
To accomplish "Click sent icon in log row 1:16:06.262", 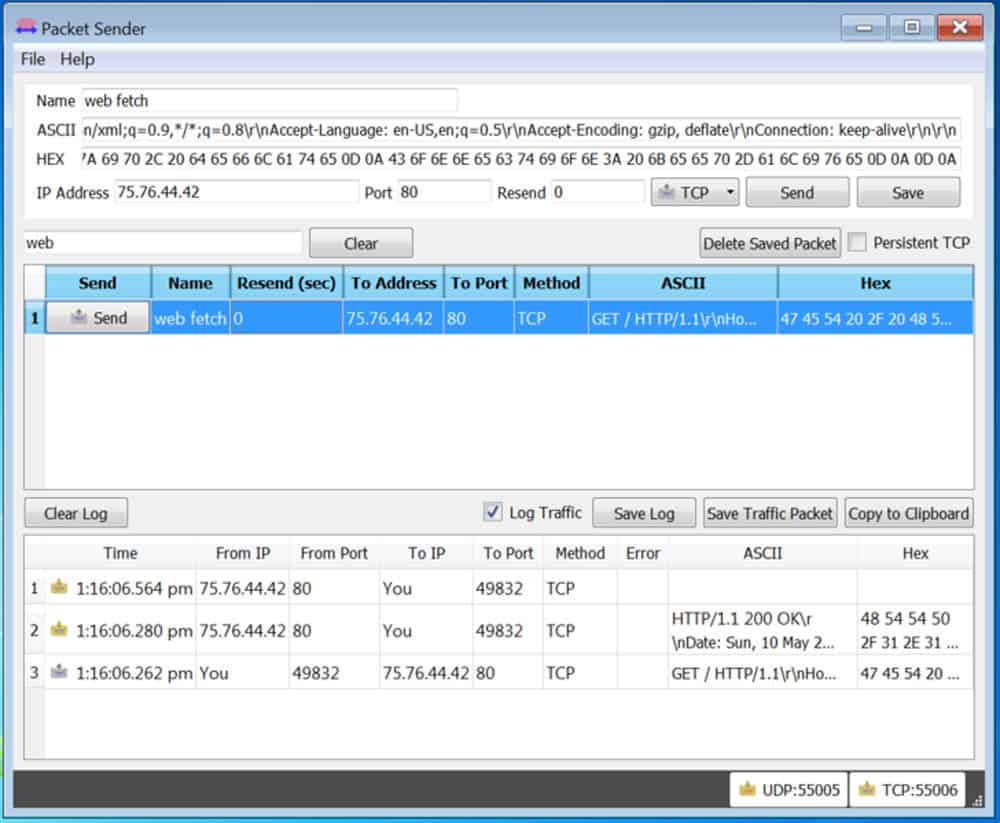I will 59,672.
